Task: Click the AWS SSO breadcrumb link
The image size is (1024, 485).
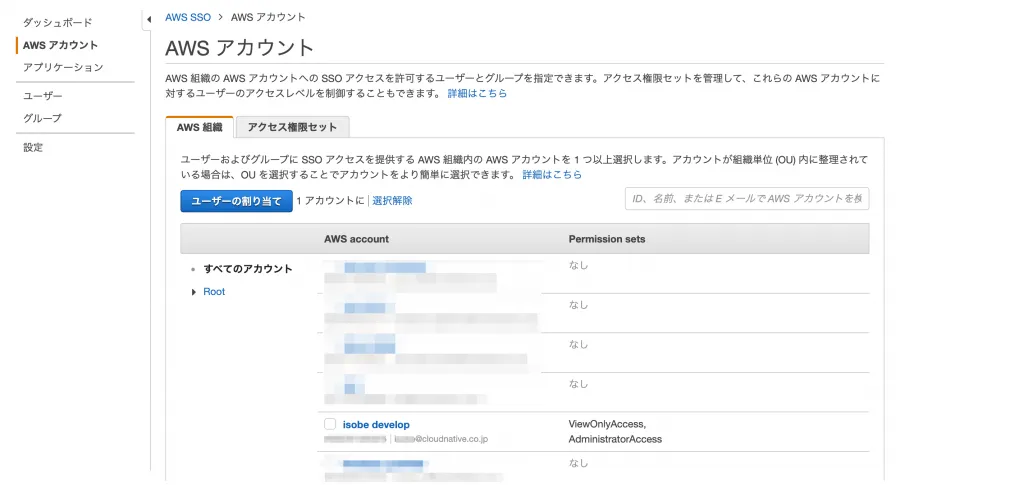Action: [x=188, y=17]
